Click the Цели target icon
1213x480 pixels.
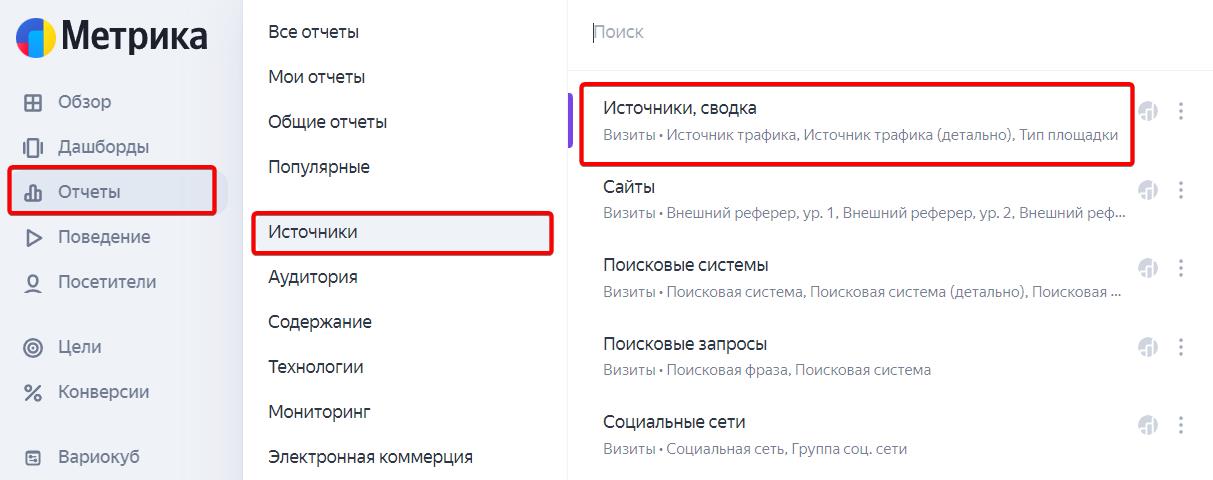pos(33,348)
